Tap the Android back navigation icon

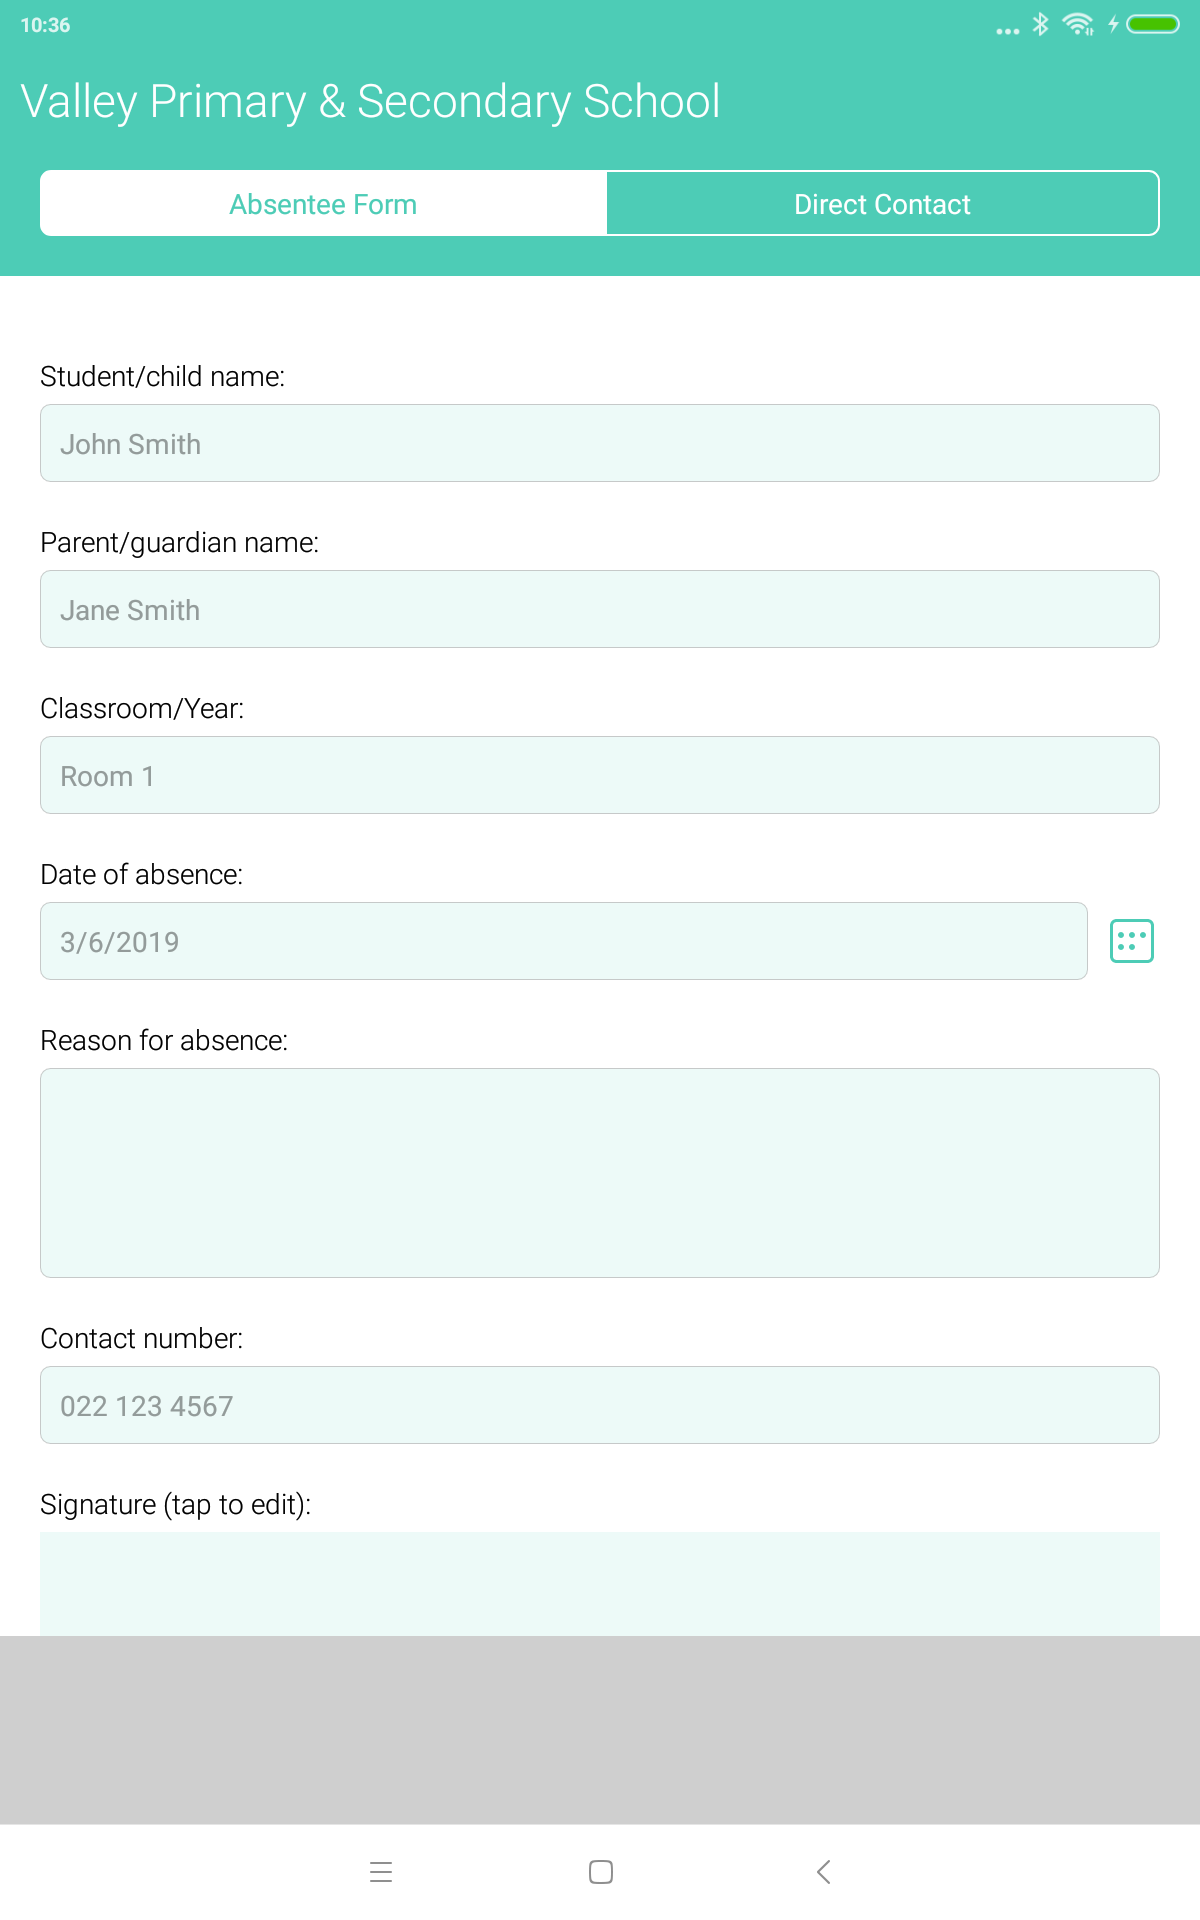tap(824, 1872)
